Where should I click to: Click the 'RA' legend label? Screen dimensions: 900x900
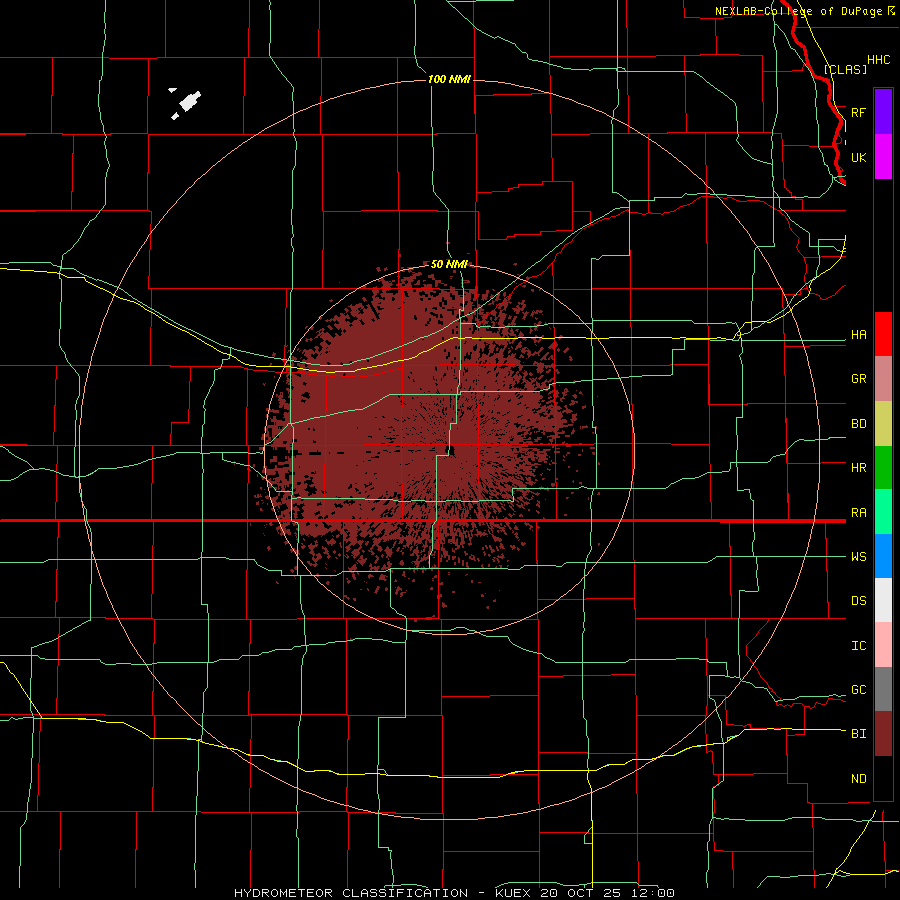pyautogui.click(x=858, y=513)
